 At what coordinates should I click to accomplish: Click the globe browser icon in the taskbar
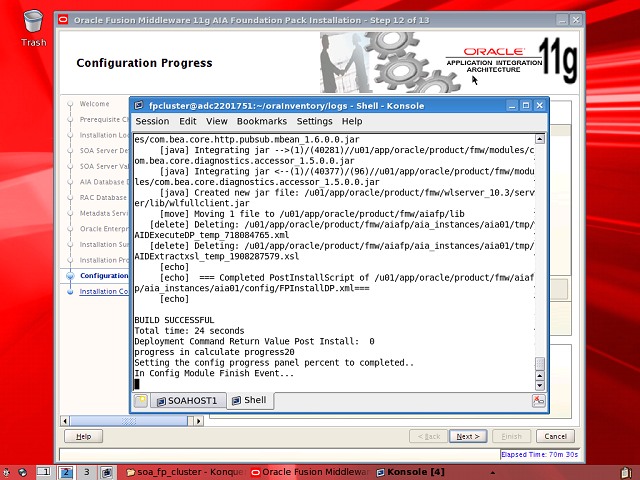point(22,472)
